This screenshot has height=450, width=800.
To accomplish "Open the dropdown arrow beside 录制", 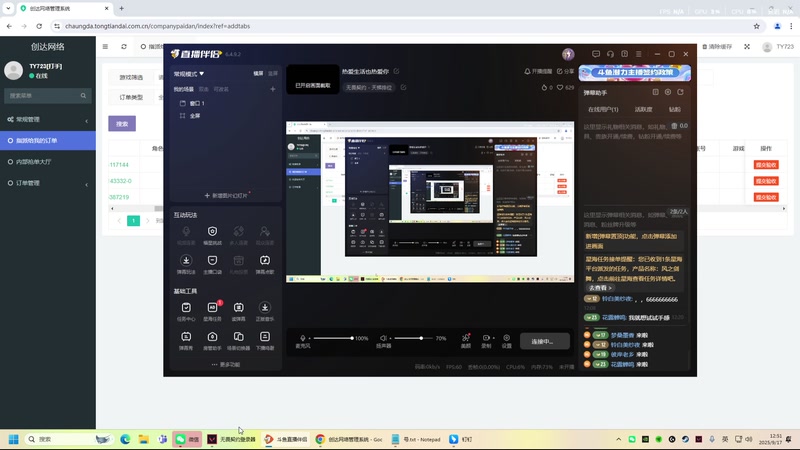I will point(493,338).
